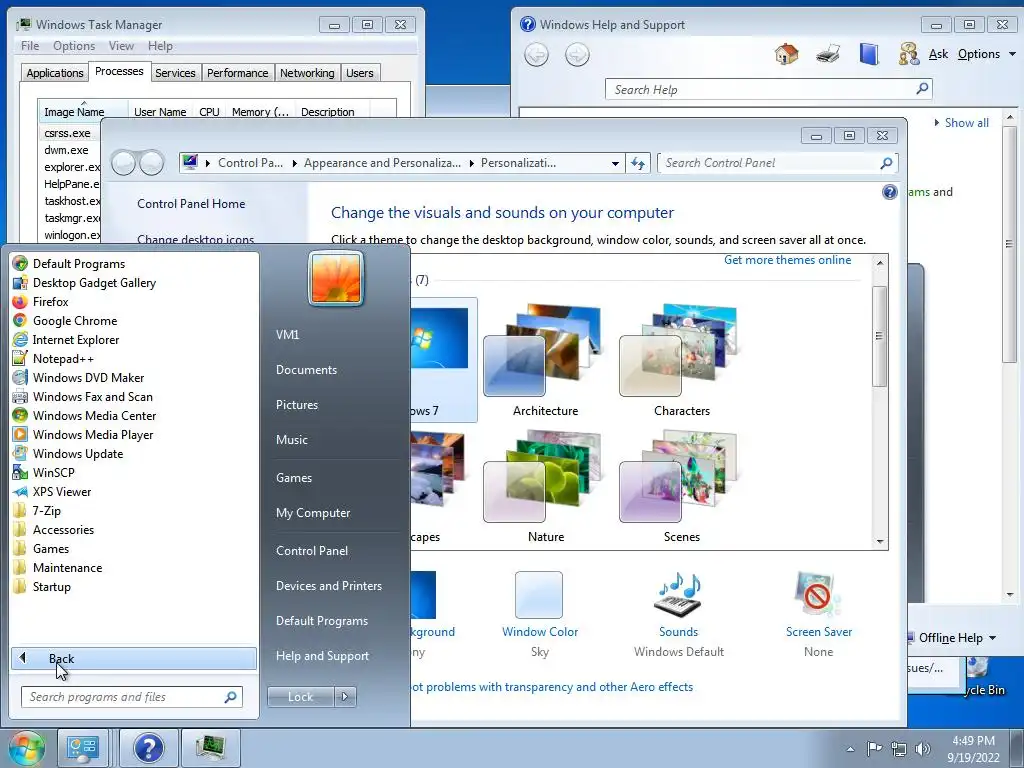1024x768 pixels.
Task: Click Help and Support taskbar button
Action: coord(148,748)
